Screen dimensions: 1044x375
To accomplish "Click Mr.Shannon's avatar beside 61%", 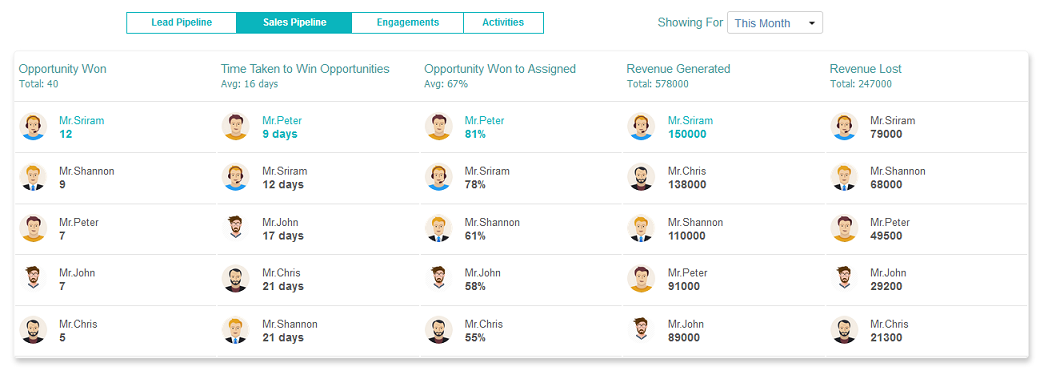I will coord(439,228).
